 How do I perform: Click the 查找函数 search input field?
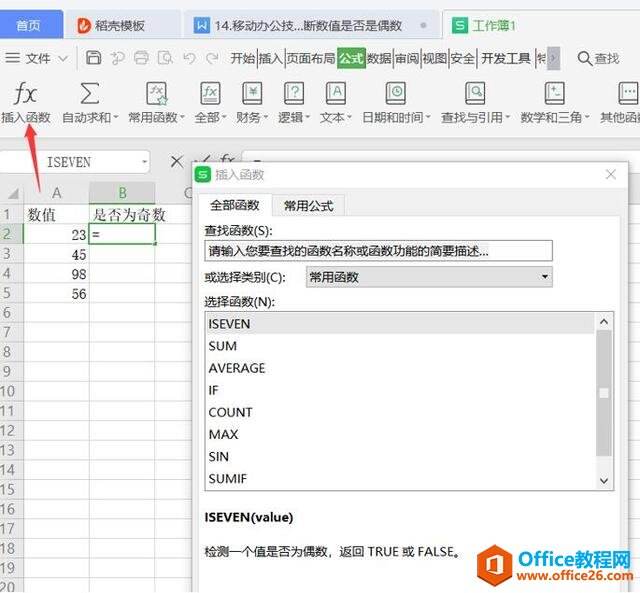[378, 251]
